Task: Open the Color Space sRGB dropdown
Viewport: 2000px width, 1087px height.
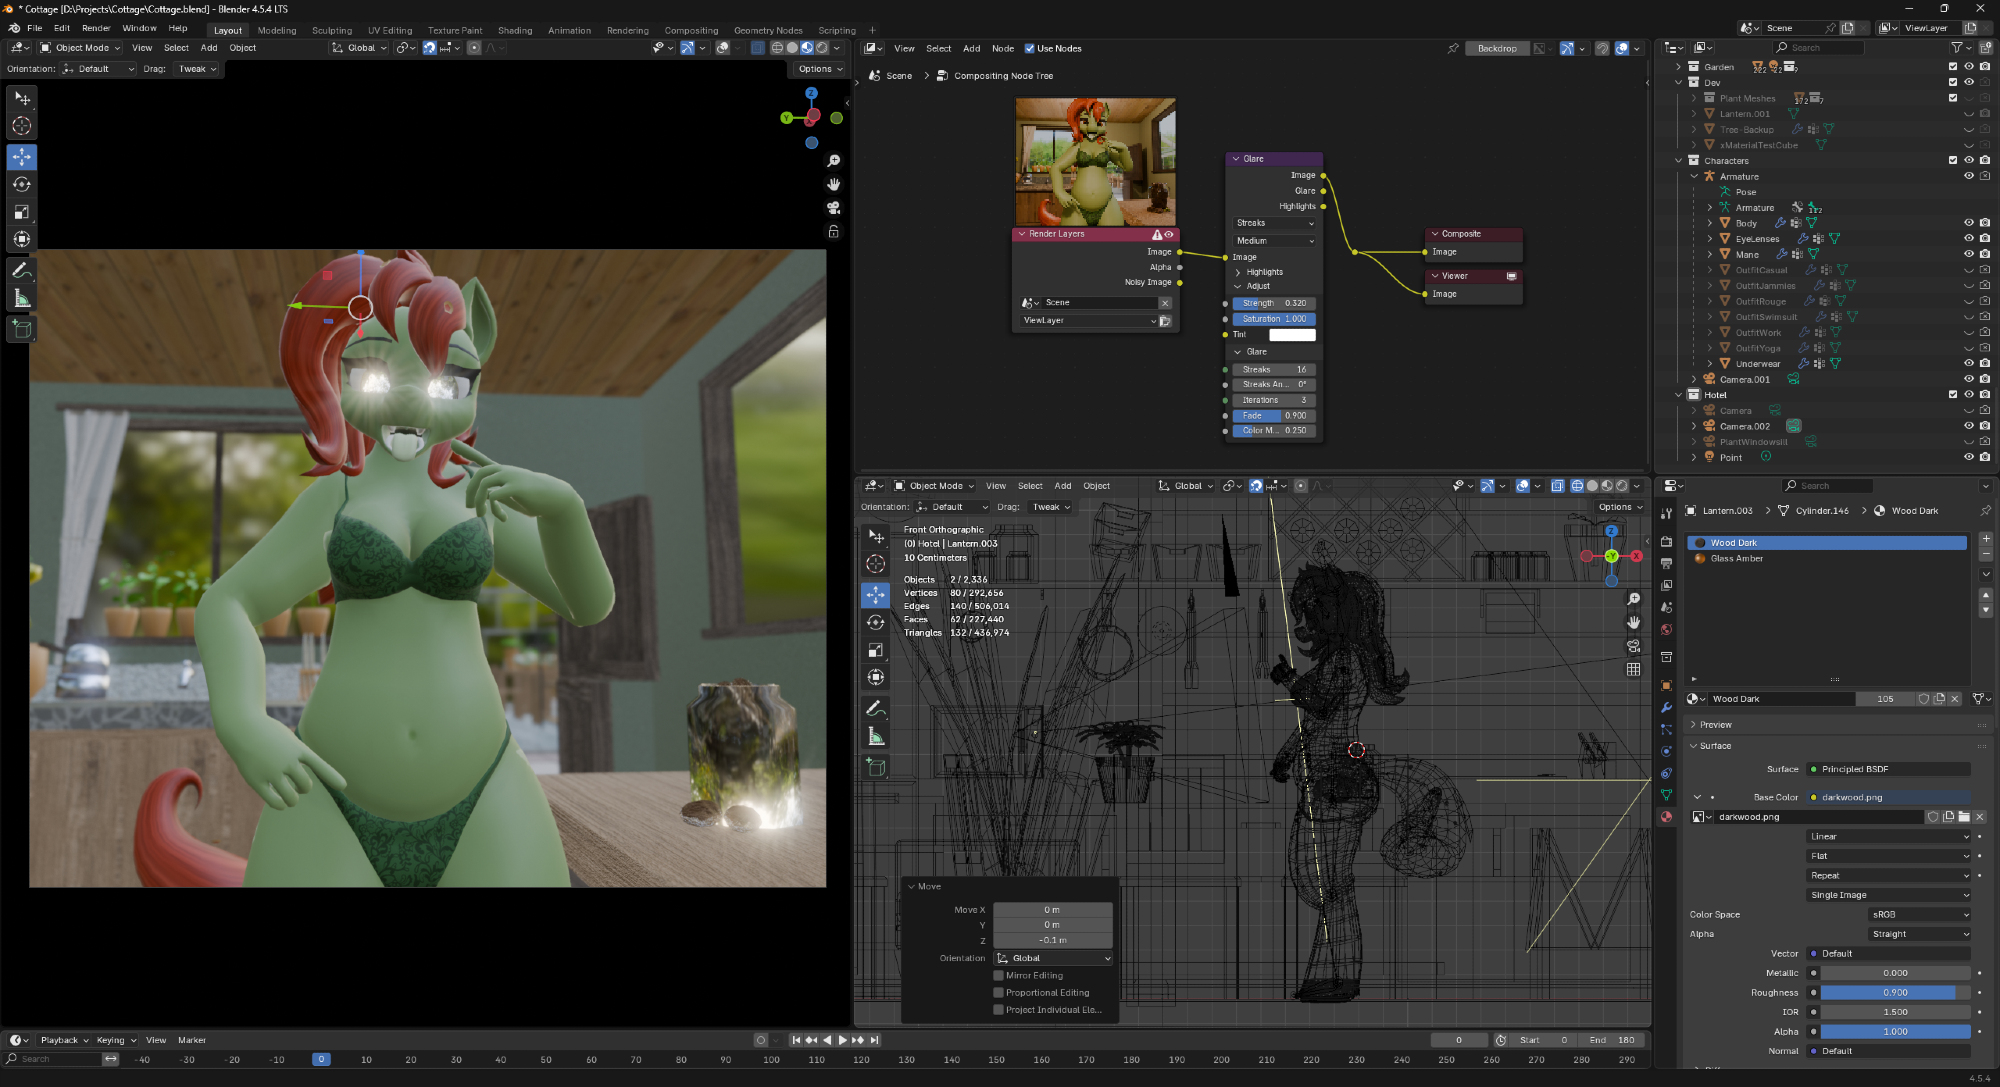Action: (1919, 915)
